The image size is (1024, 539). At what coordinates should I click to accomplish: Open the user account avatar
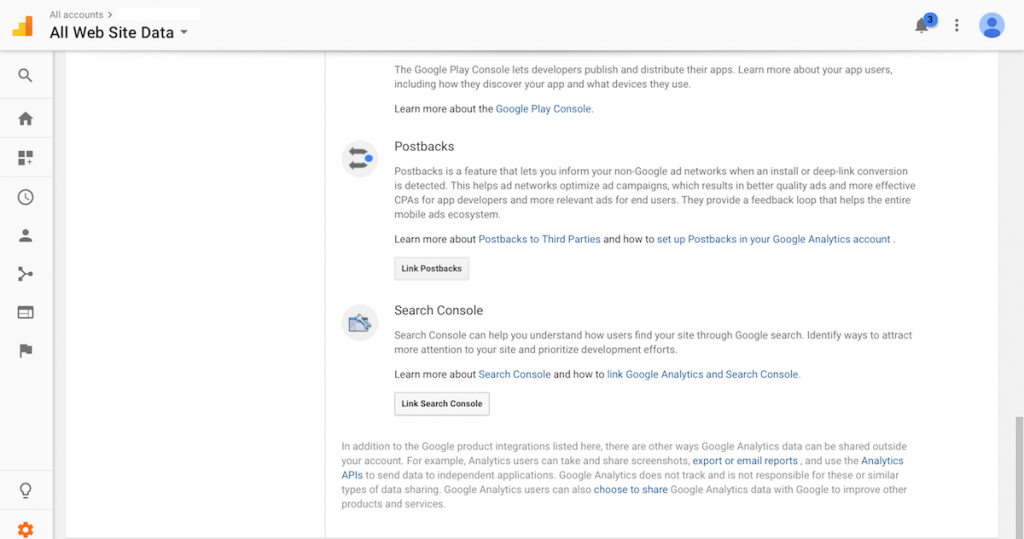(x=991, y=25)
